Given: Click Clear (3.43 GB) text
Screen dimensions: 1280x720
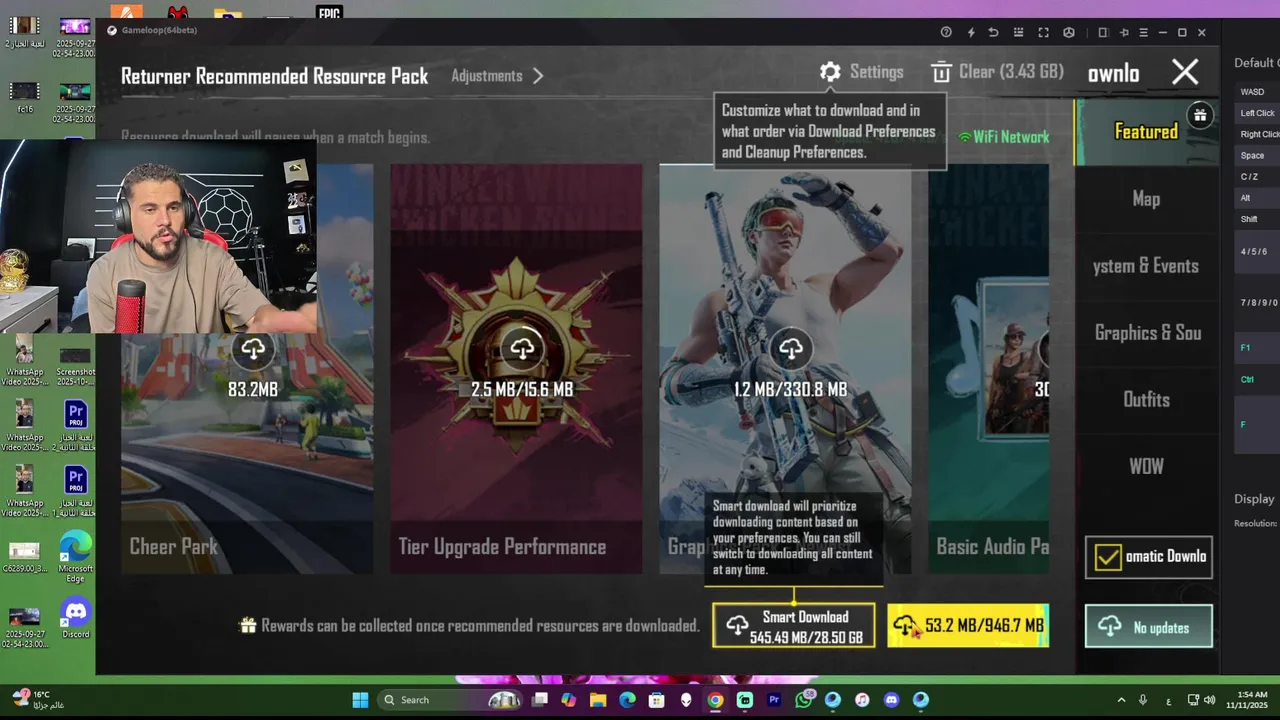Looking at the screenshot, I should (x=1011, y=72).
